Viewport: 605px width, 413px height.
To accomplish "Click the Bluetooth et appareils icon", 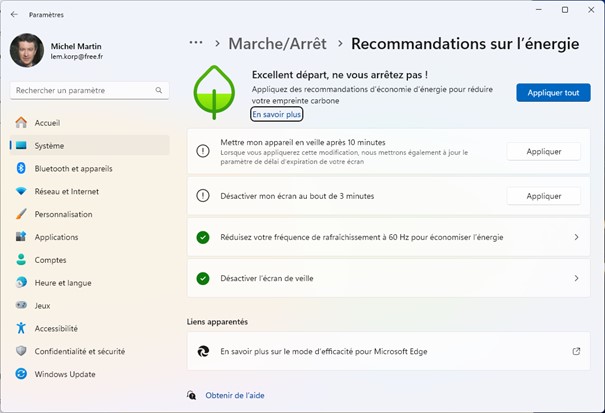I will pos(20,168).
